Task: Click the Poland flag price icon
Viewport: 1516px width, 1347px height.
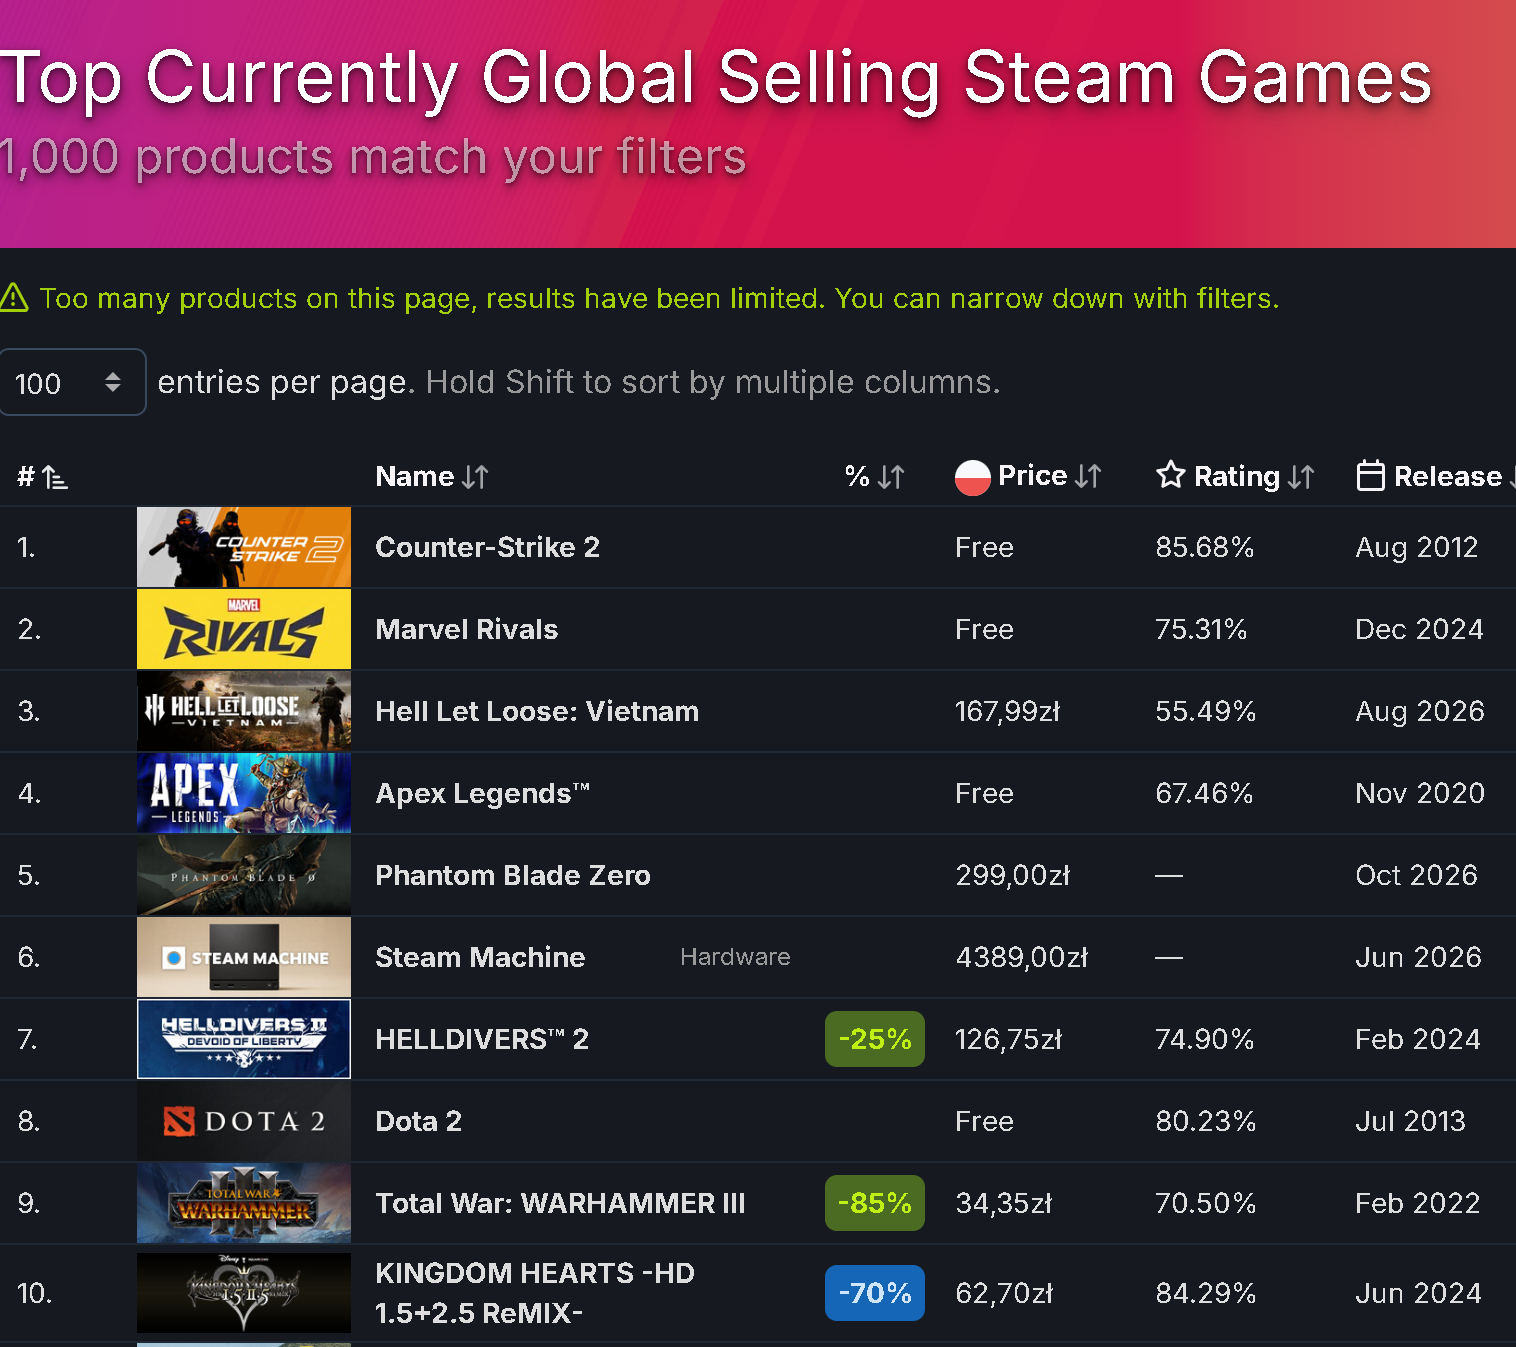Action: click(972, 477)
